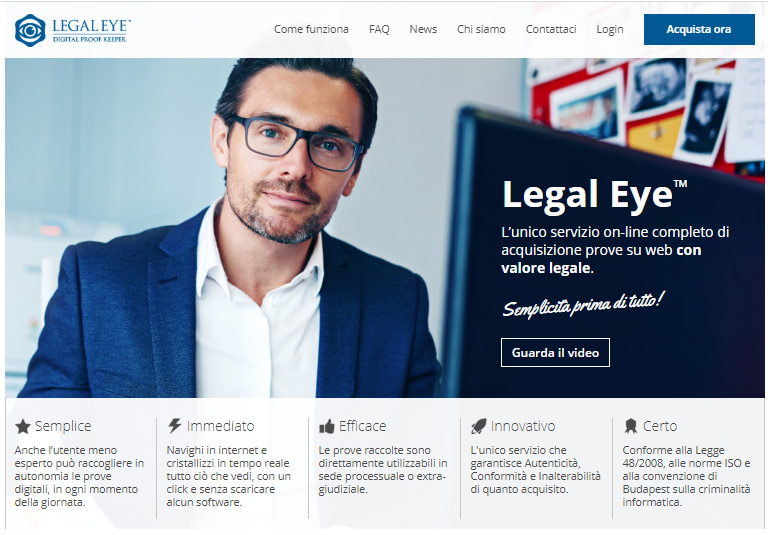The width and height of the screenshot is (768, 535).
Task: Click the Login link
Action: click(x=610, y=29)
